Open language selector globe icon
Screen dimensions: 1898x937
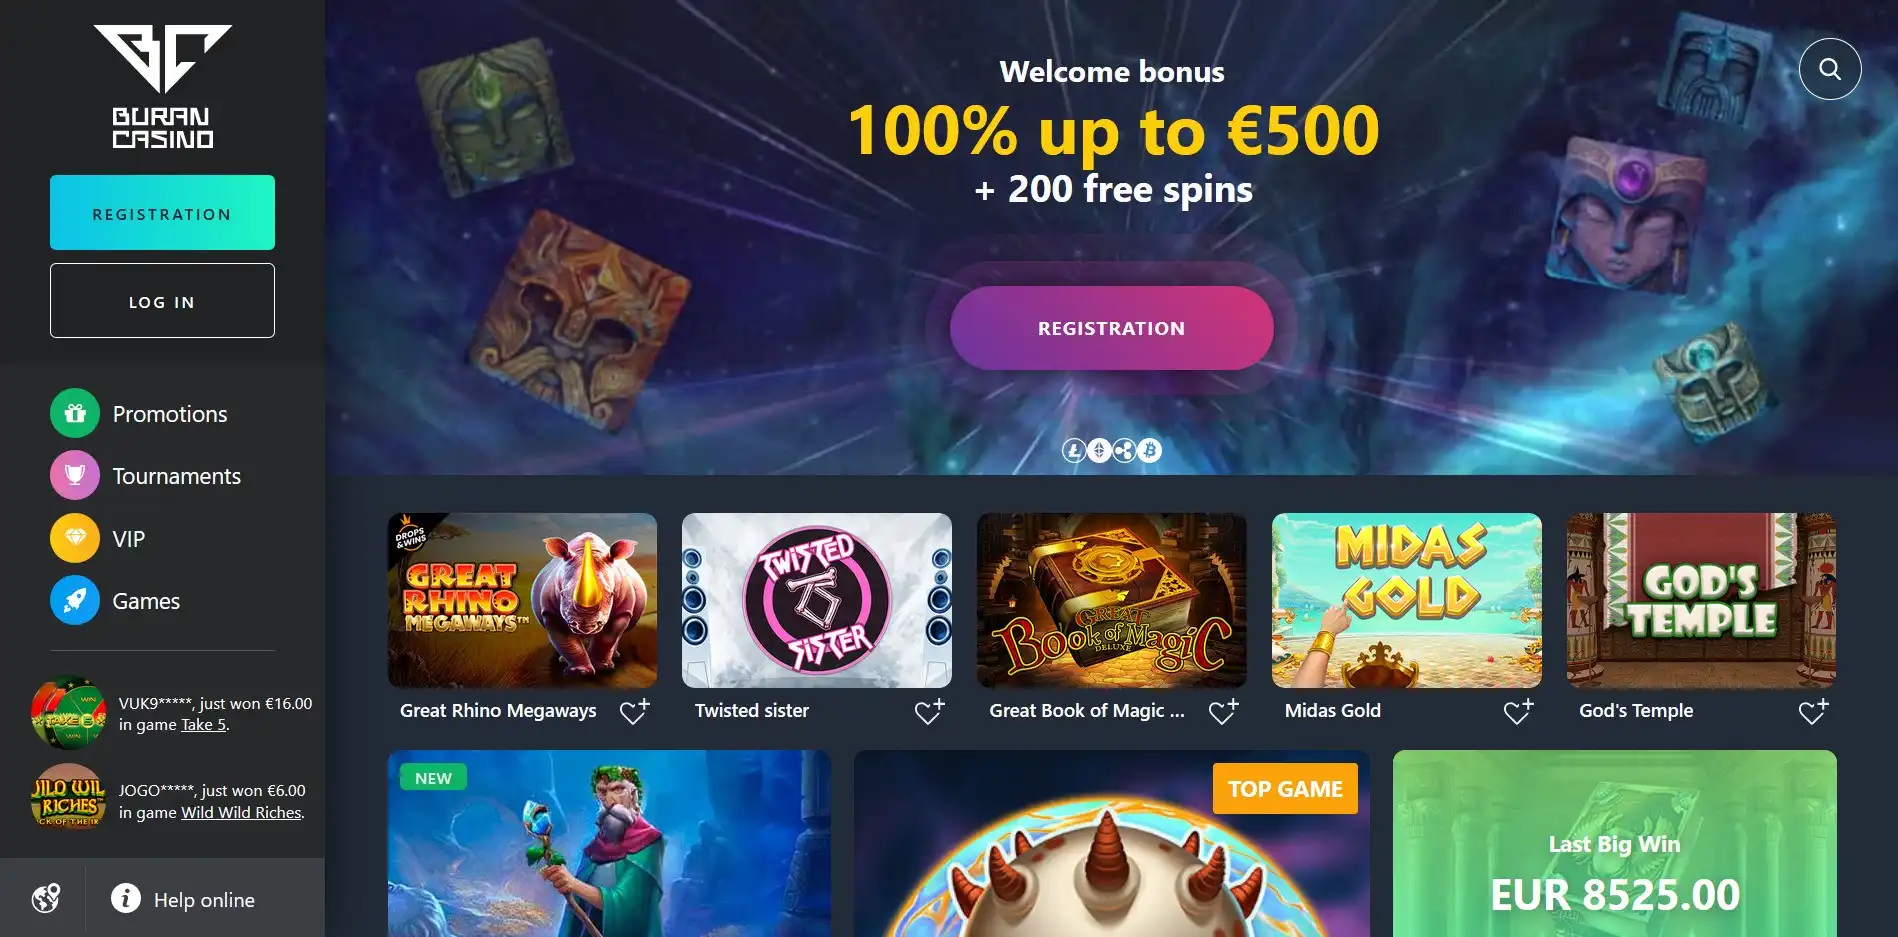[x=45, y=898]
